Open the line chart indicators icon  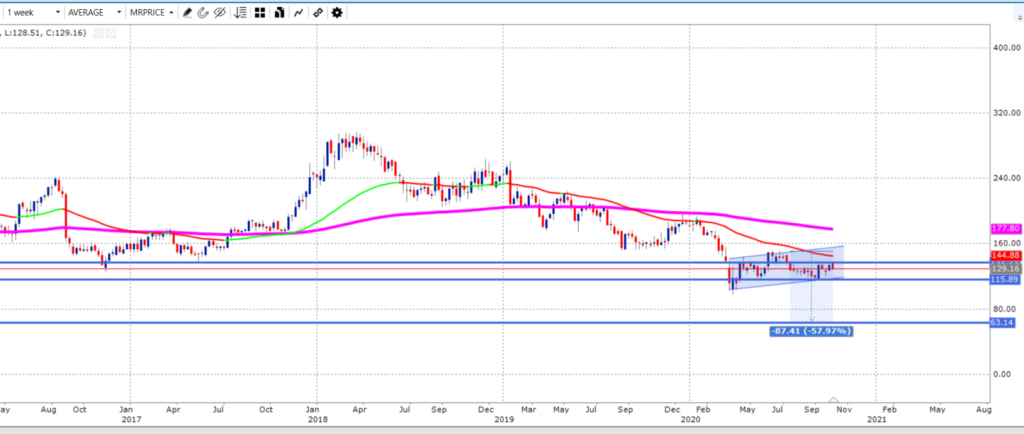(x=298, y=13)
